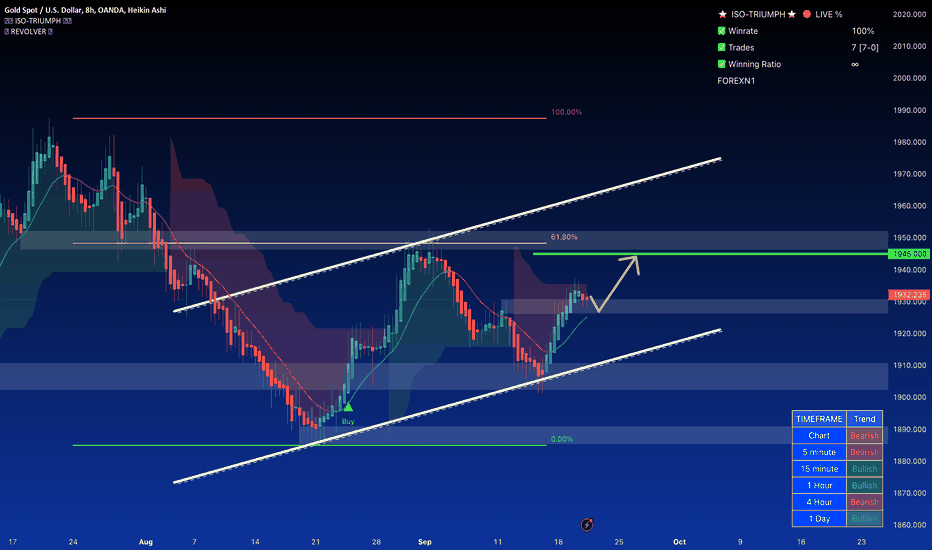The height and width of the screenshot is (550, 932).
Task: Click the 61.80% Fibonacci level label
Action: tap(563, 237)
